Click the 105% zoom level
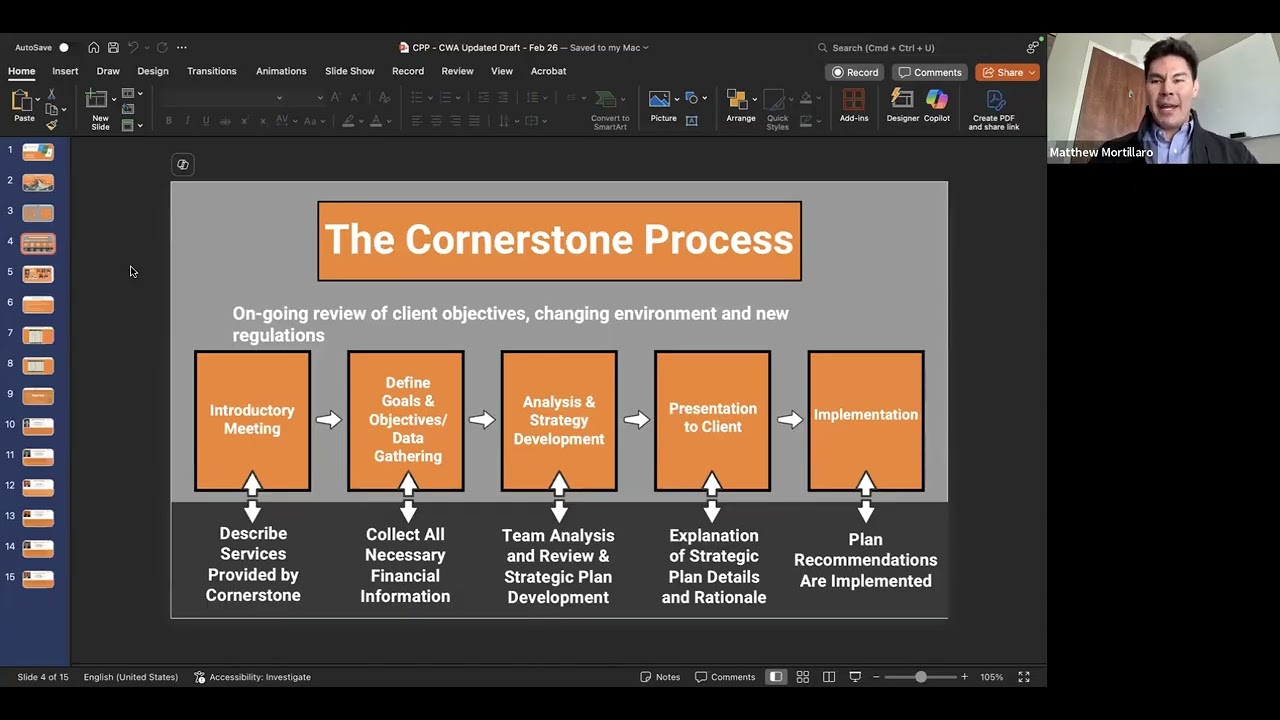 pos(991,677)
